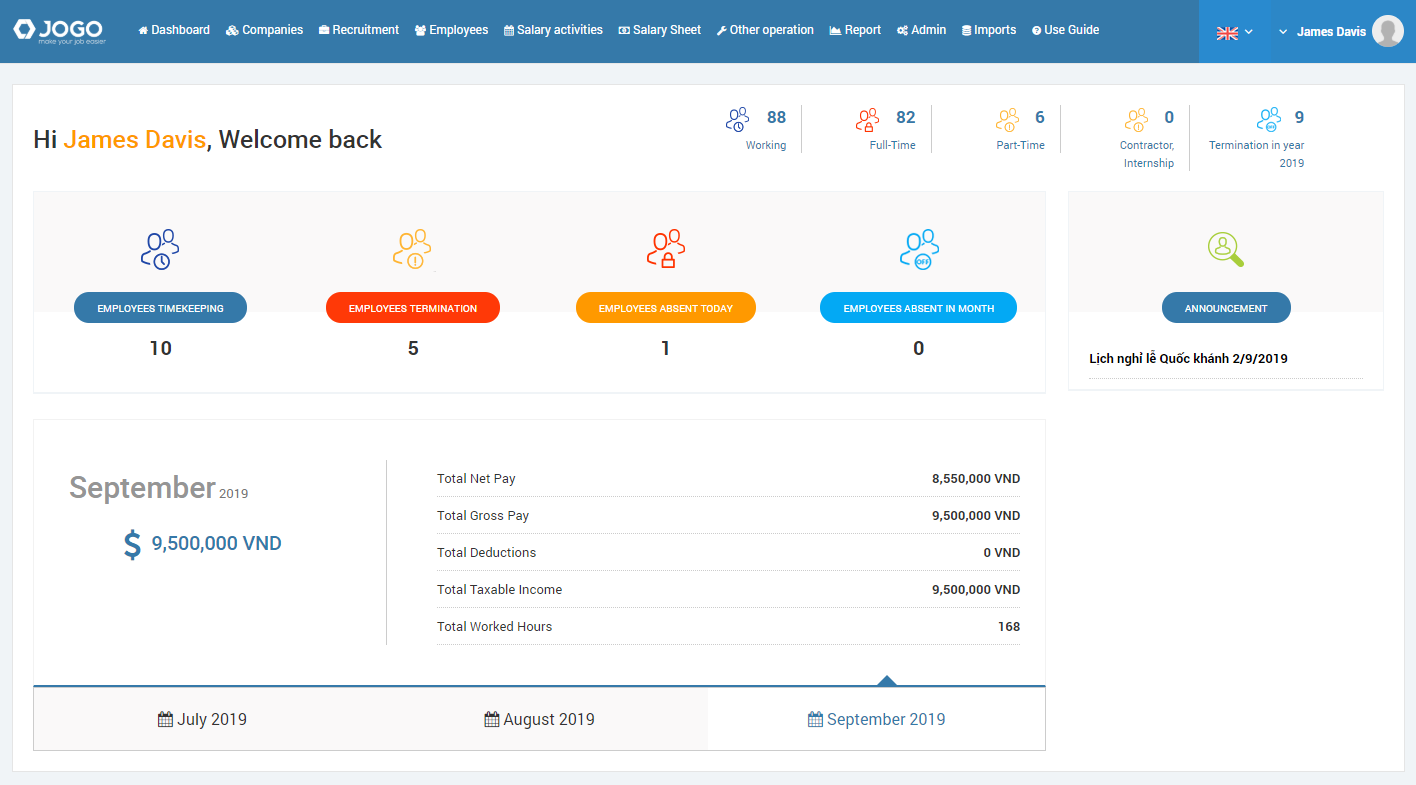Open the Recruitment menu item
1416x785 pixels.
pyautogui.click(x=359, y=30)
